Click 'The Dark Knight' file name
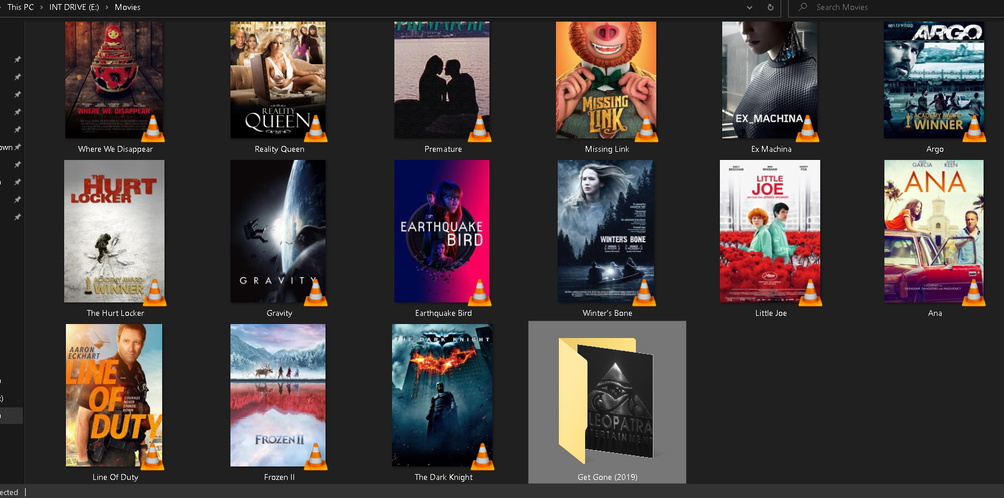Image resolution: width=1004 pixels, height=498 pixels. (443, 477)
